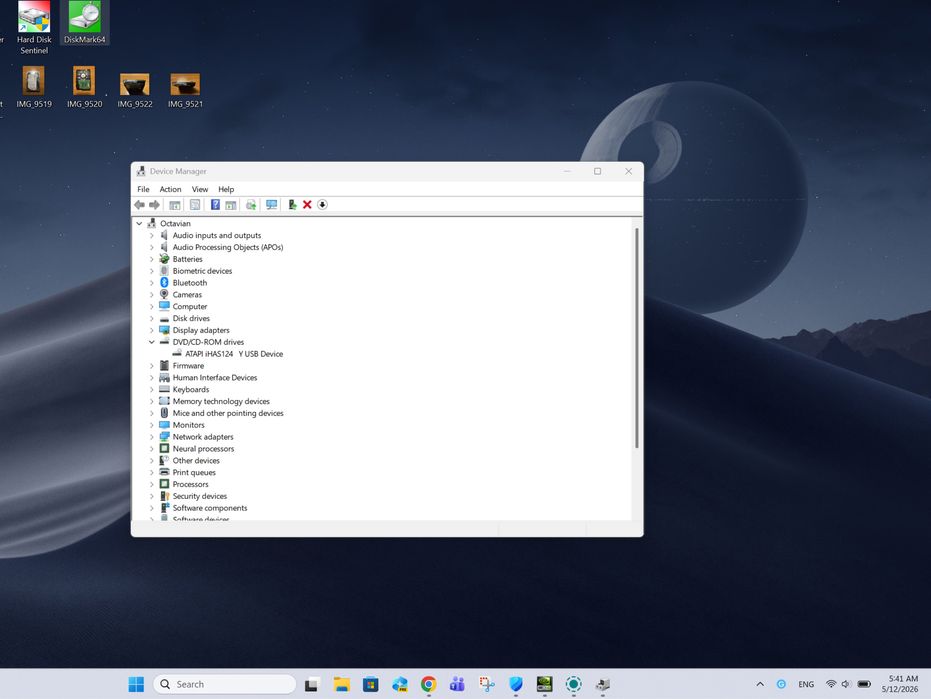Click the Wi-Fi icon in system tray
Screen dimensions: 931x699
[x=831, y=684]
